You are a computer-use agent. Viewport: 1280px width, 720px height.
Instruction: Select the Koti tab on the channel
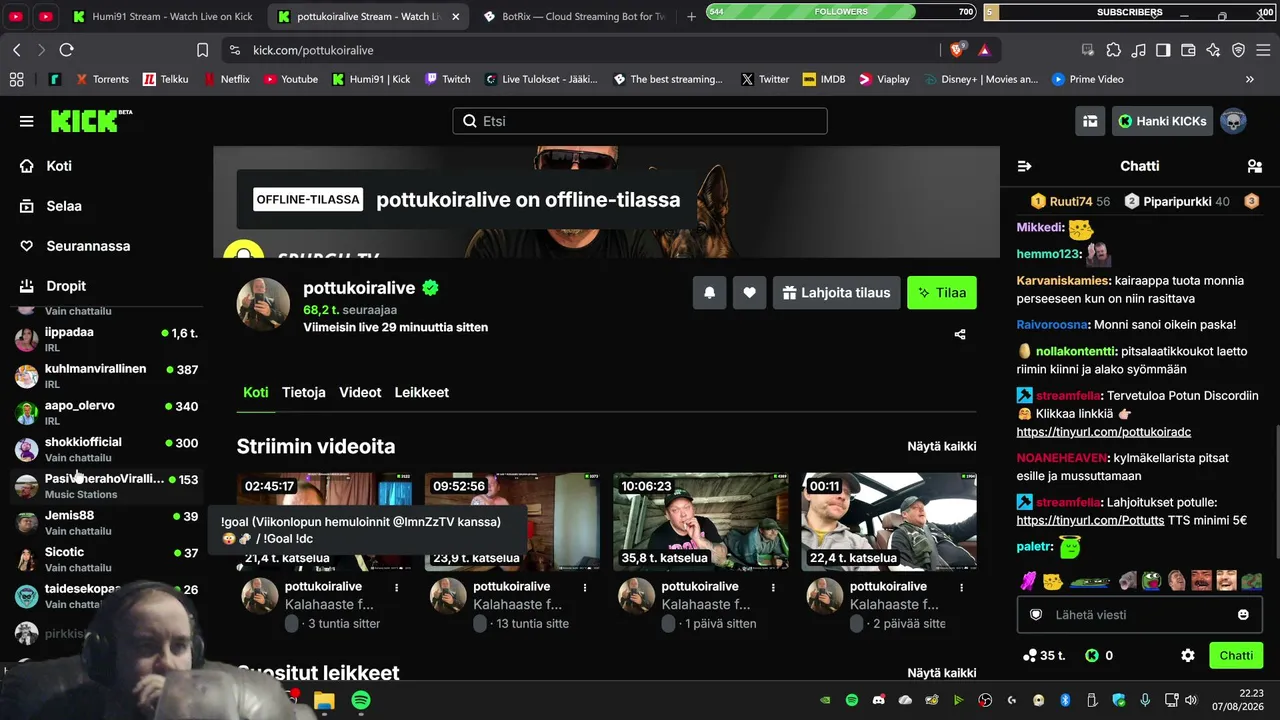pyautogui.click(x=256, y=392)
